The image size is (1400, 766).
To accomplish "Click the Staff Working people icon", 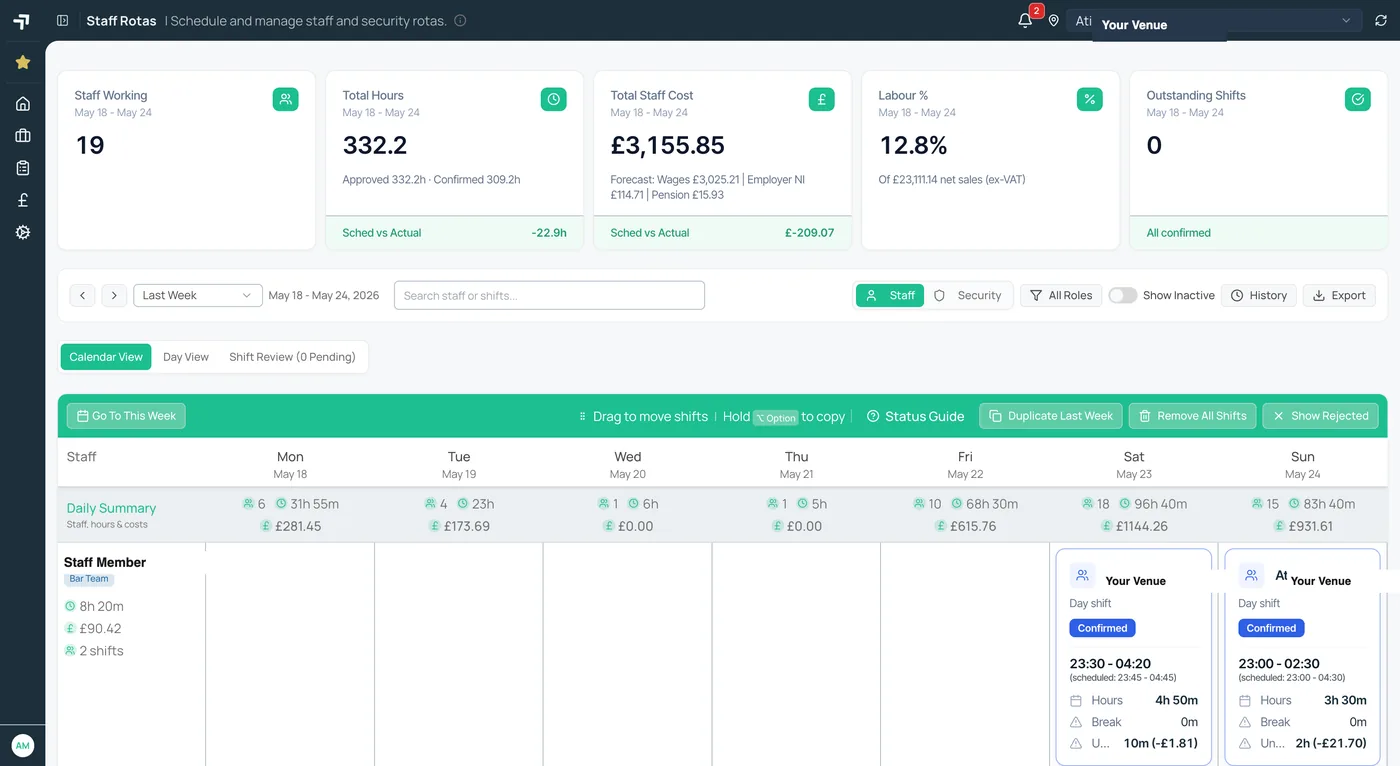I will (285, 99).
